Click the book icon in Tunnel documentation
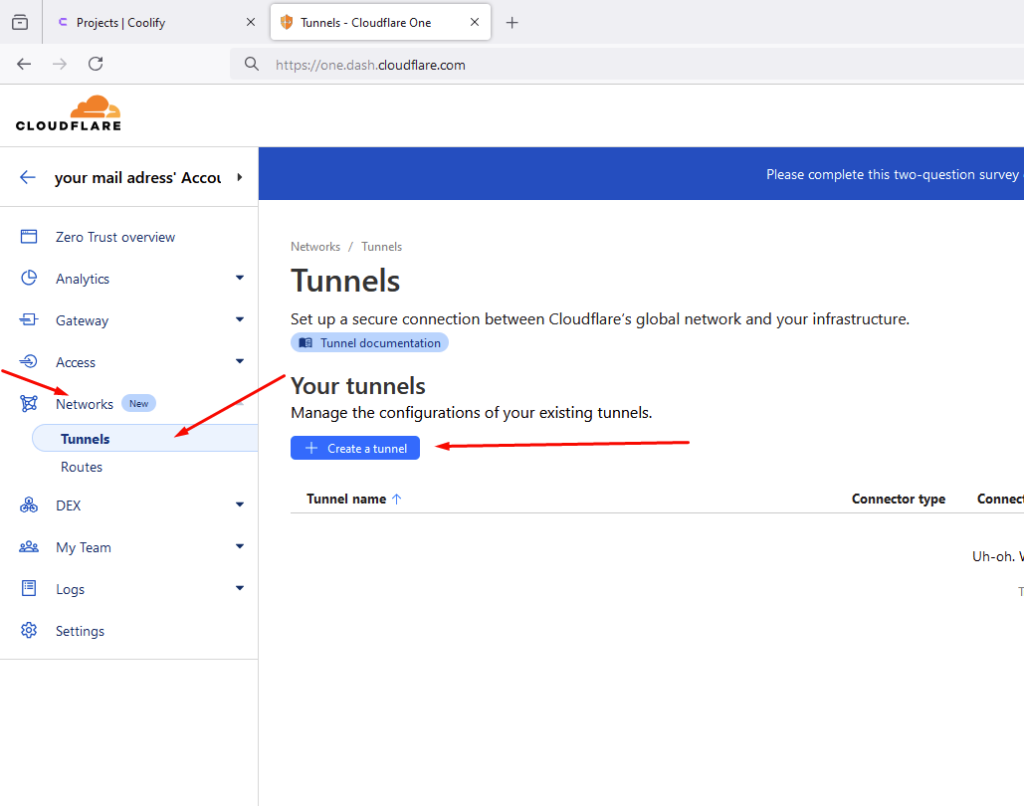 [x=306, y=343]
